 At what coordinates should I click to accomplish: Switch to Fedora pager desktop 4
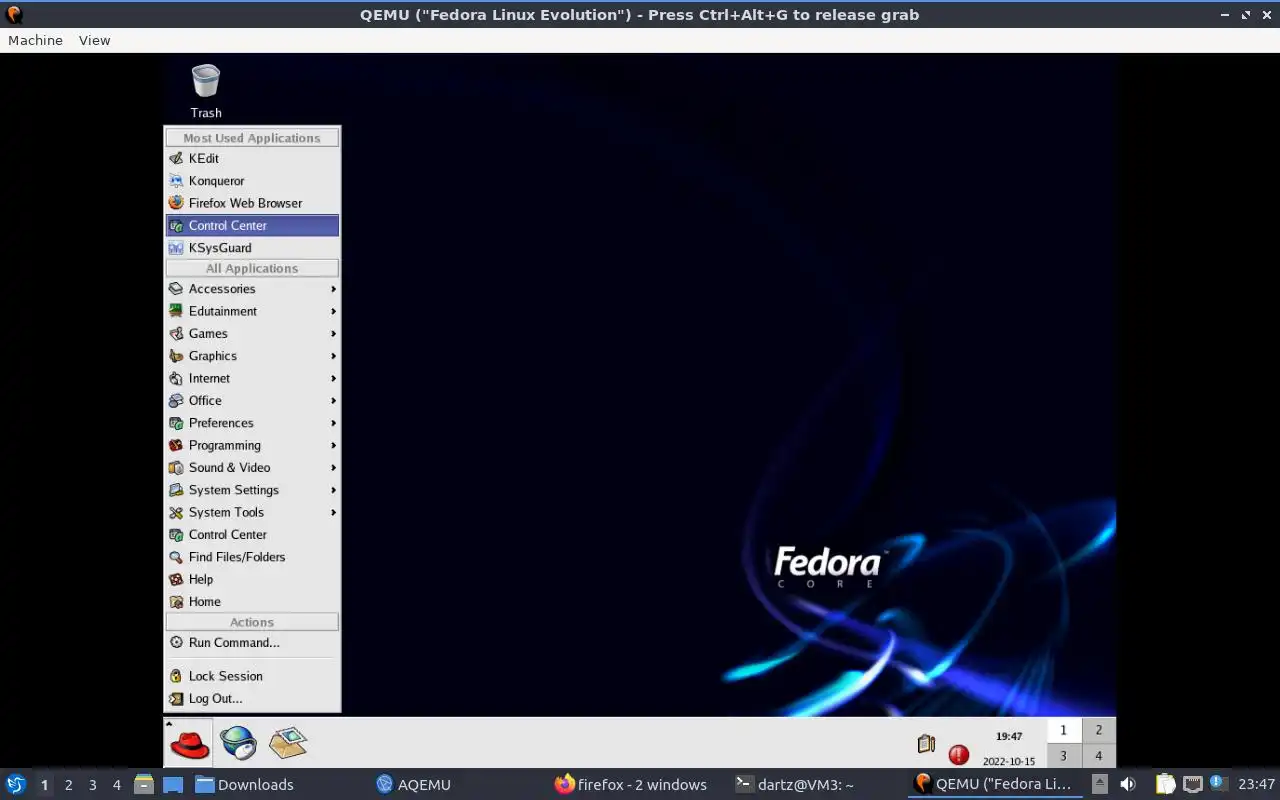[1098, 756]
